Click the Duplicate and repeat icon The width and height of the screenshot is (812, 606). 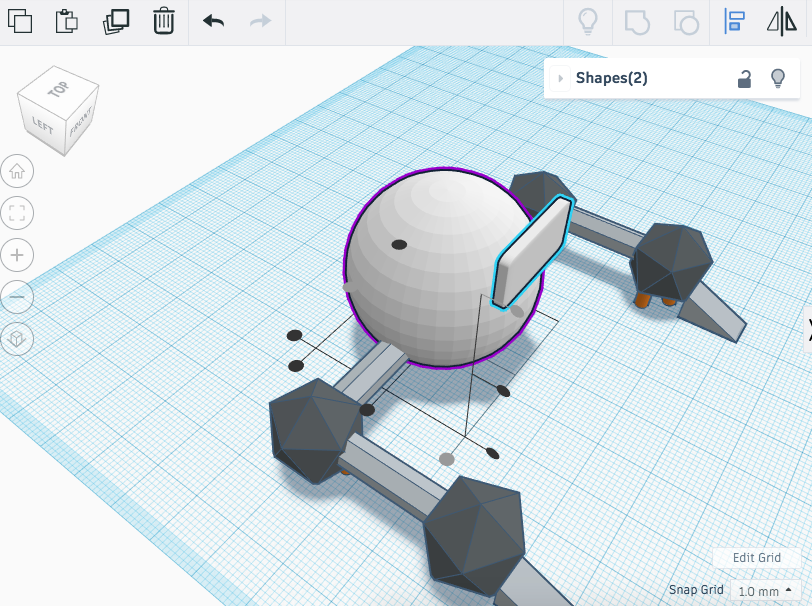click(116, 21)
